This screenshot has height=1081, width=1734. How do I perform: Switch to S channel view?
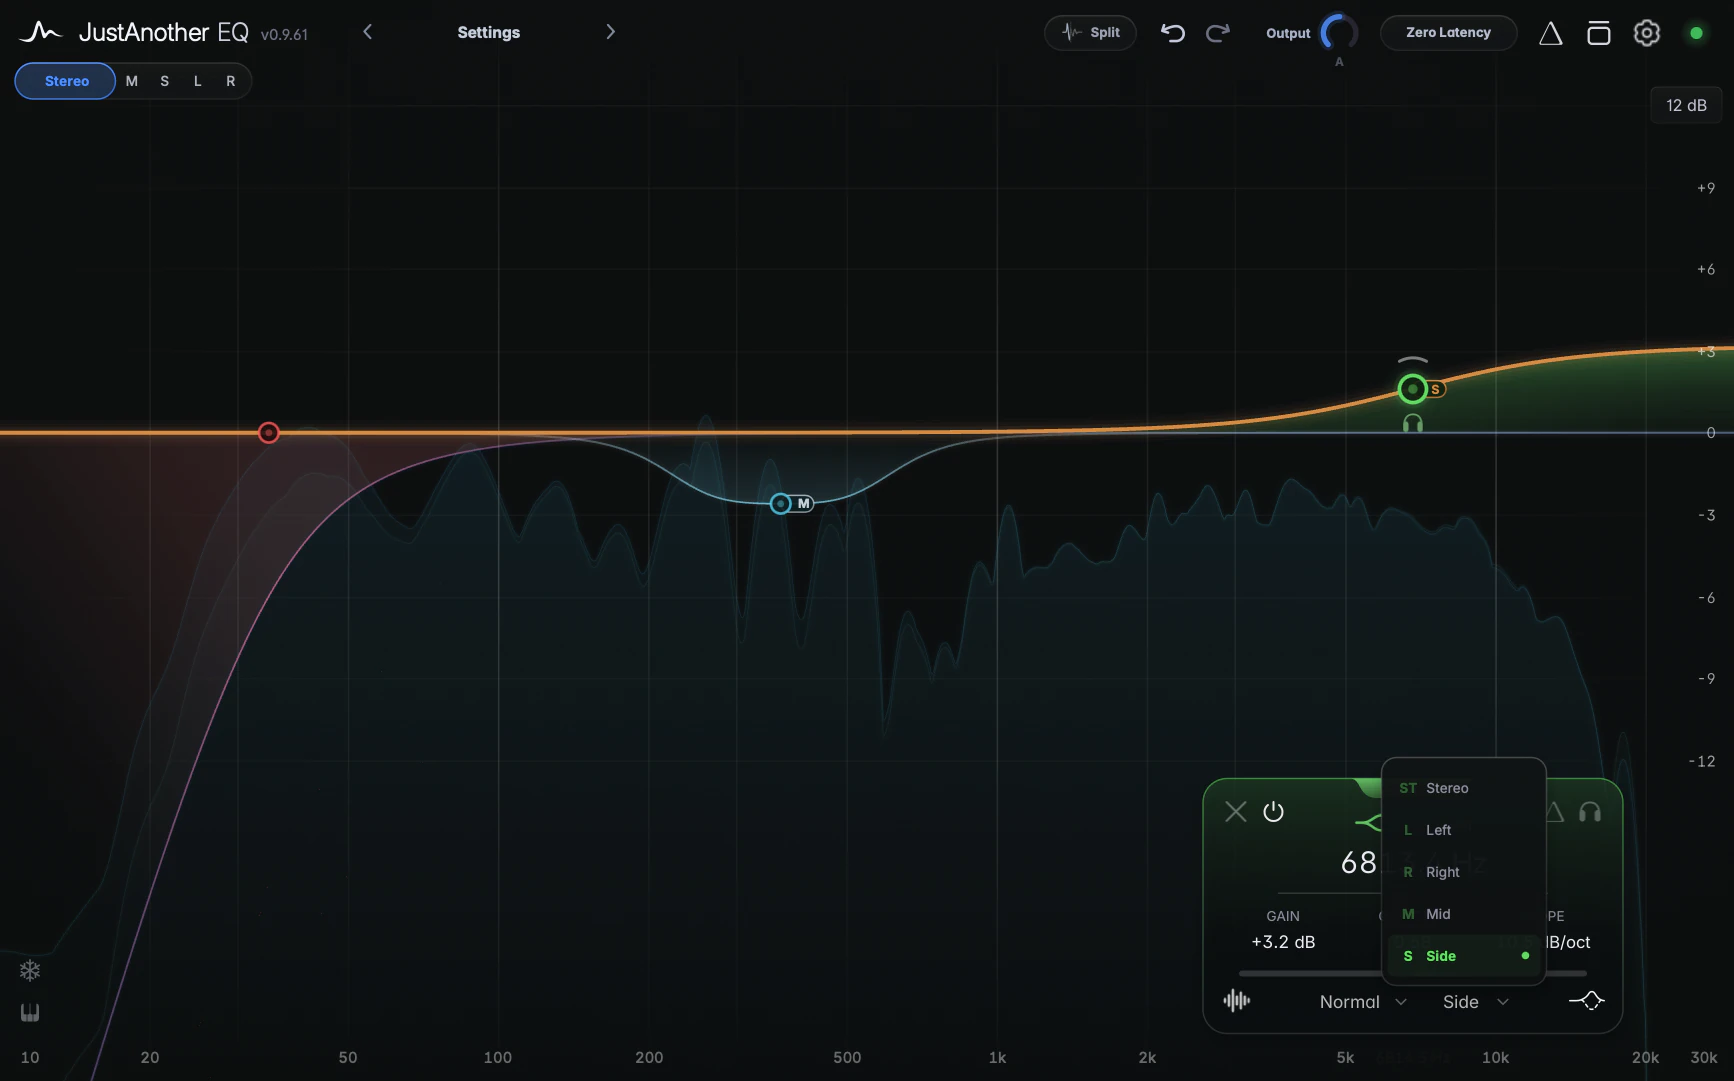(x=164, y=81)
